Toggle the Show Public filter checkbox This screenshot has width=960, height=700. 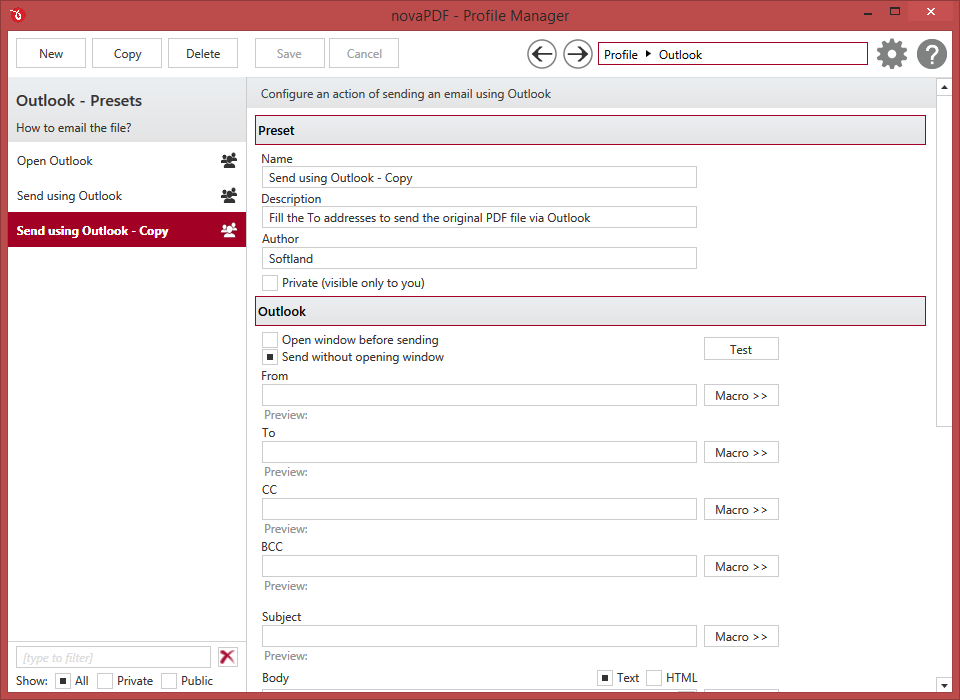(x=169, y=681)
